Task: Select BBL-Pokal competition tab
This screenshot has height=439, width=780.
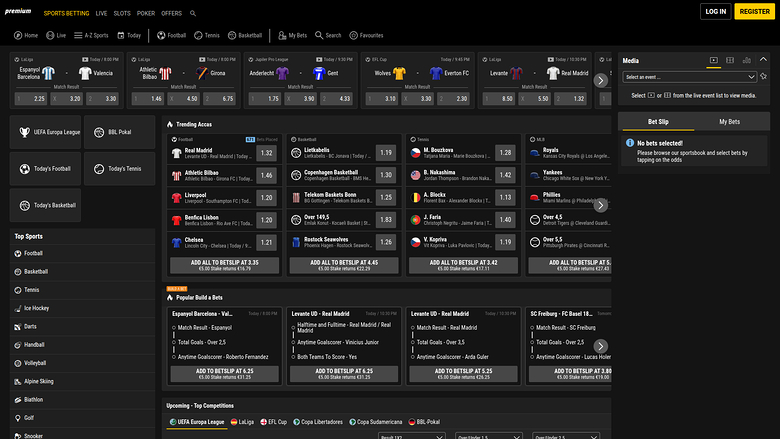Action: 424,422
